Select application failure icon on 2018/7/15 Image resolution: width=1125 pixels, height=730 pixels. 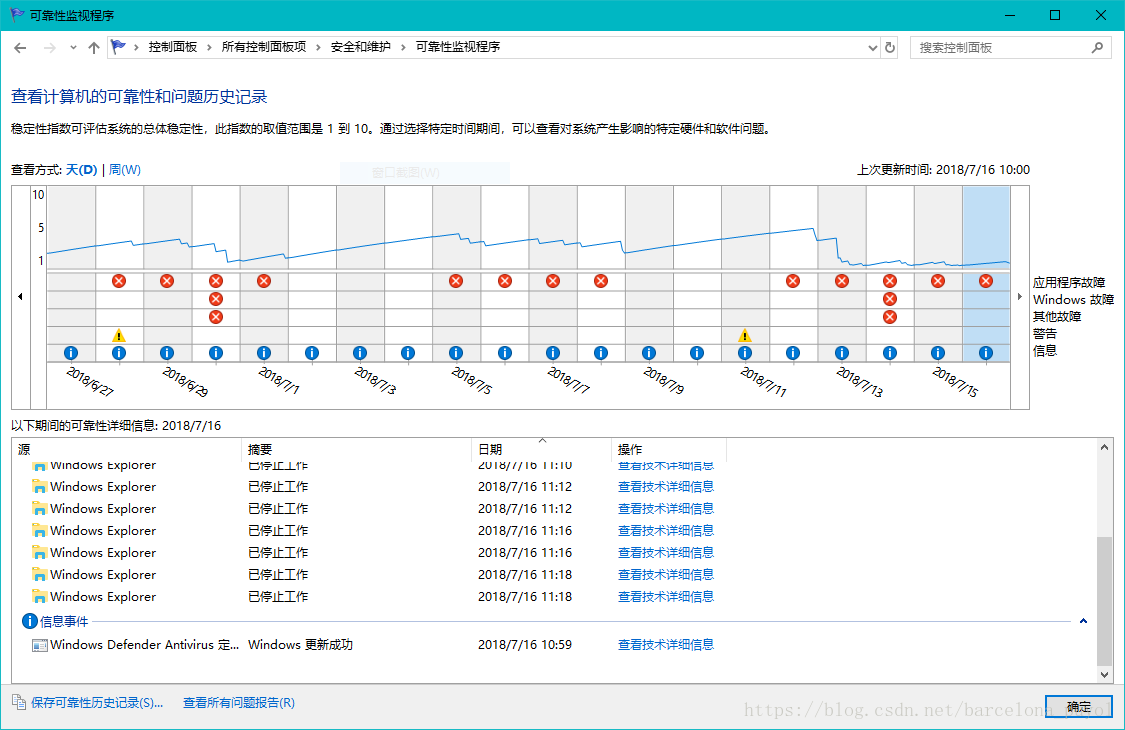click(x=938, y=281)
